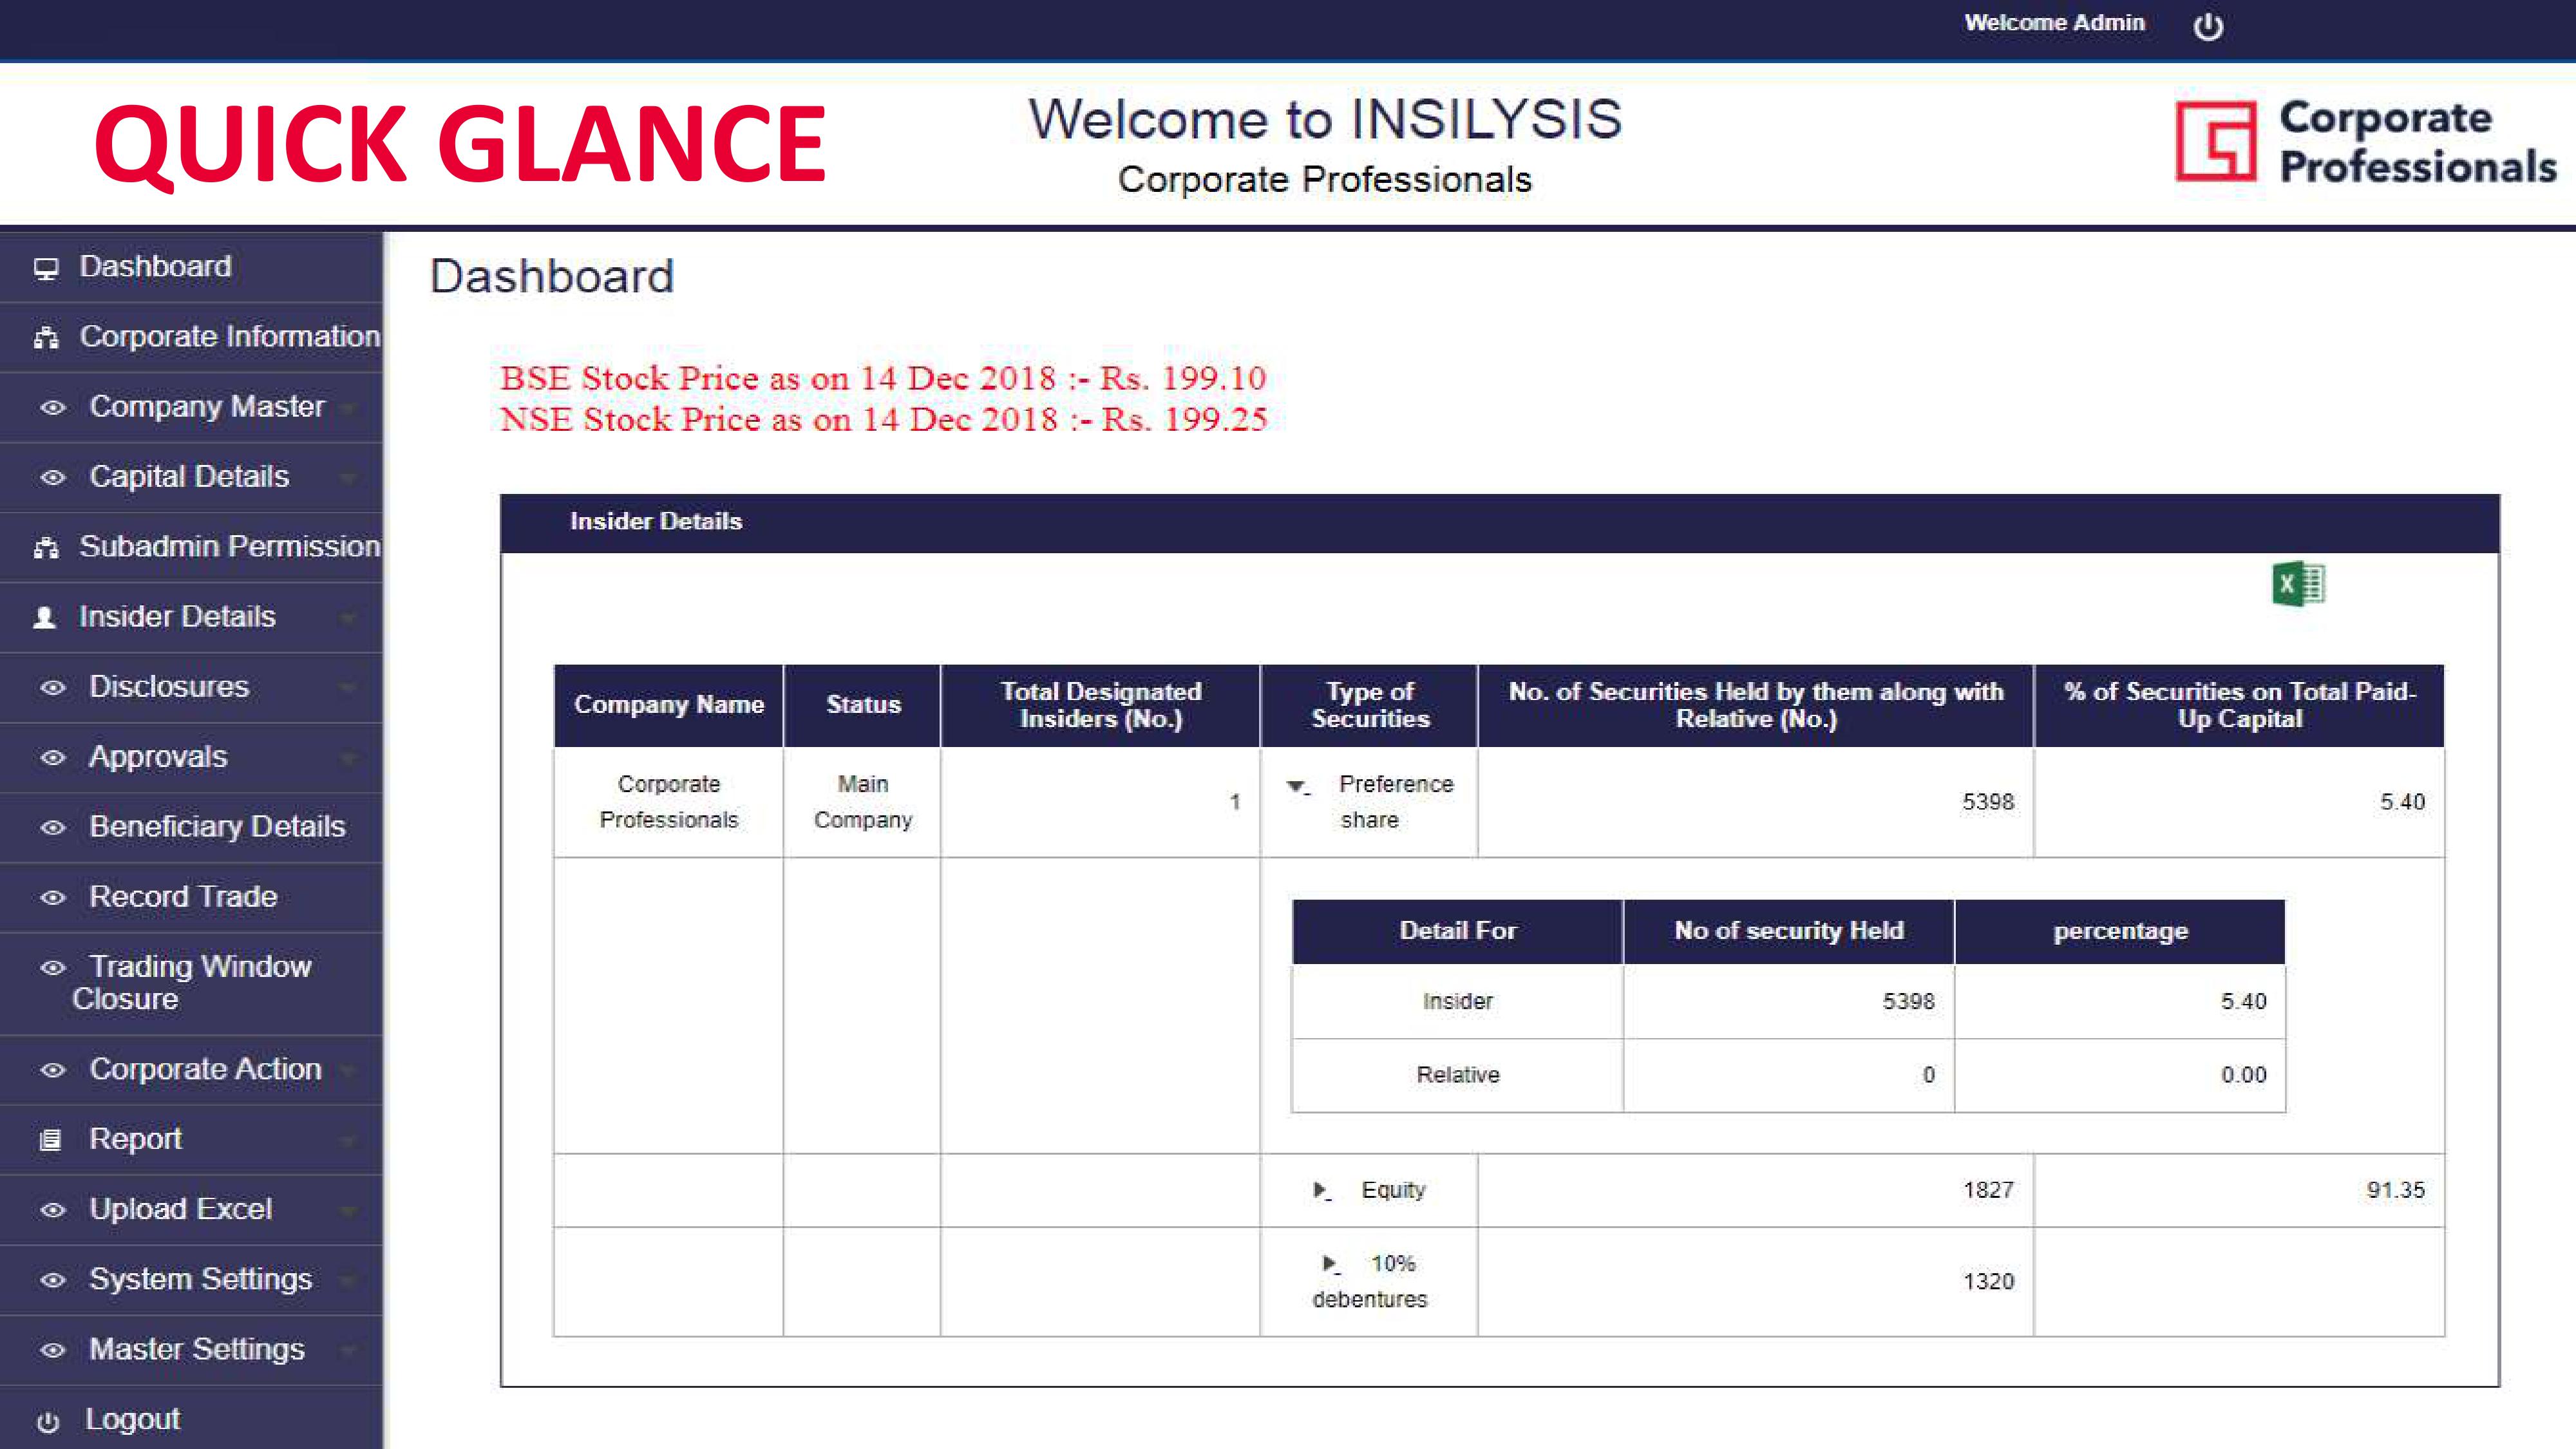Open the Disclosures menu dropdown arrow
This screenshot has width=2576, height=1449.
click(348, 688)
